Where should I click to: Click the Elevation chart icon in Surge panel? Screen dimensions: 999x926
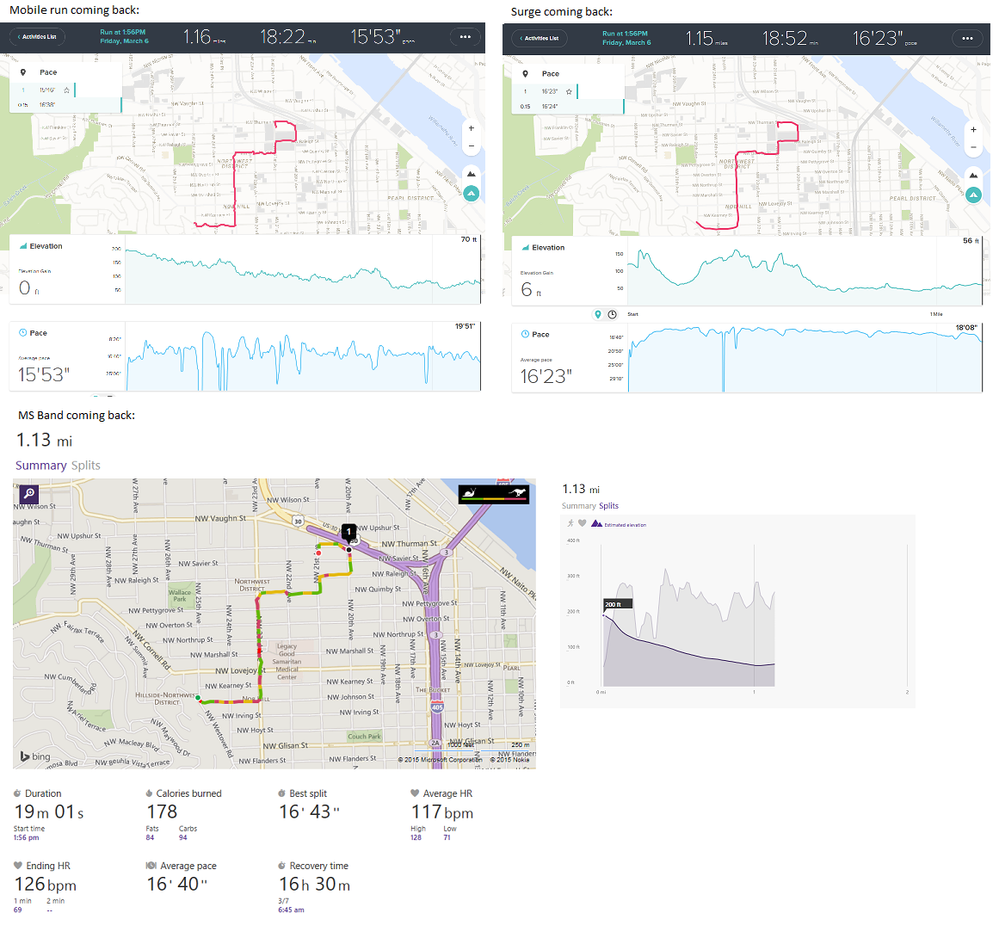click(x=526, y=248)
